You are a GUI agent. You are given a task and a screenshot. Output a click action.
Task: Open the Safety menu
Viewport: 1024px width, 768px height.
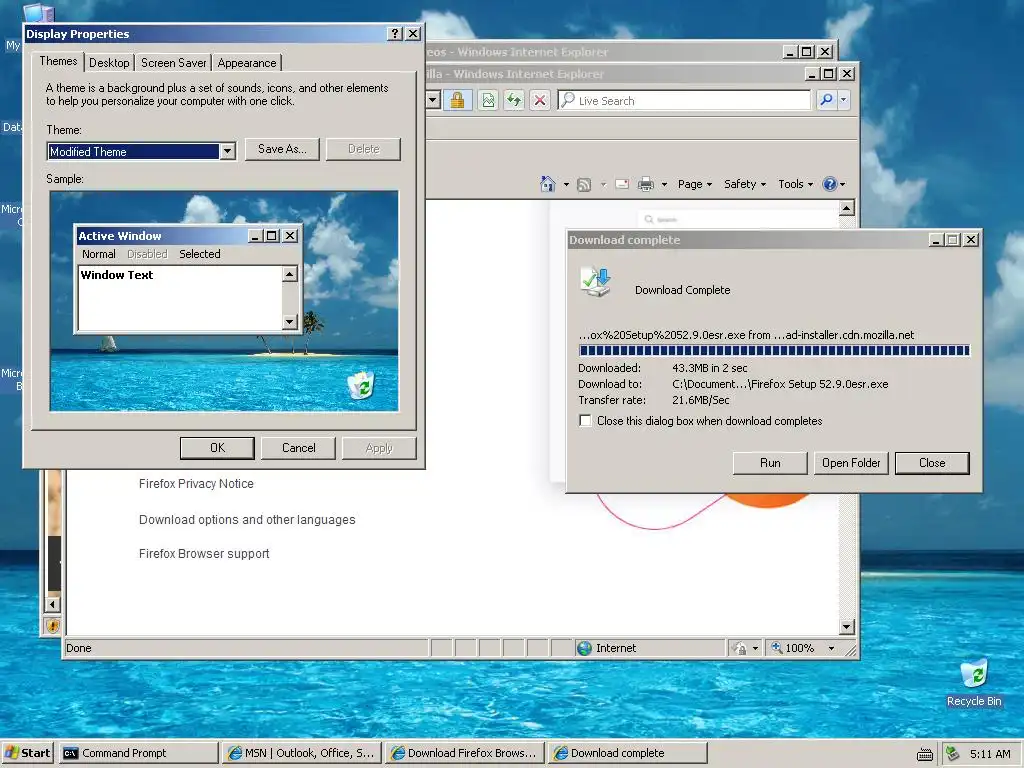point(744,184)
